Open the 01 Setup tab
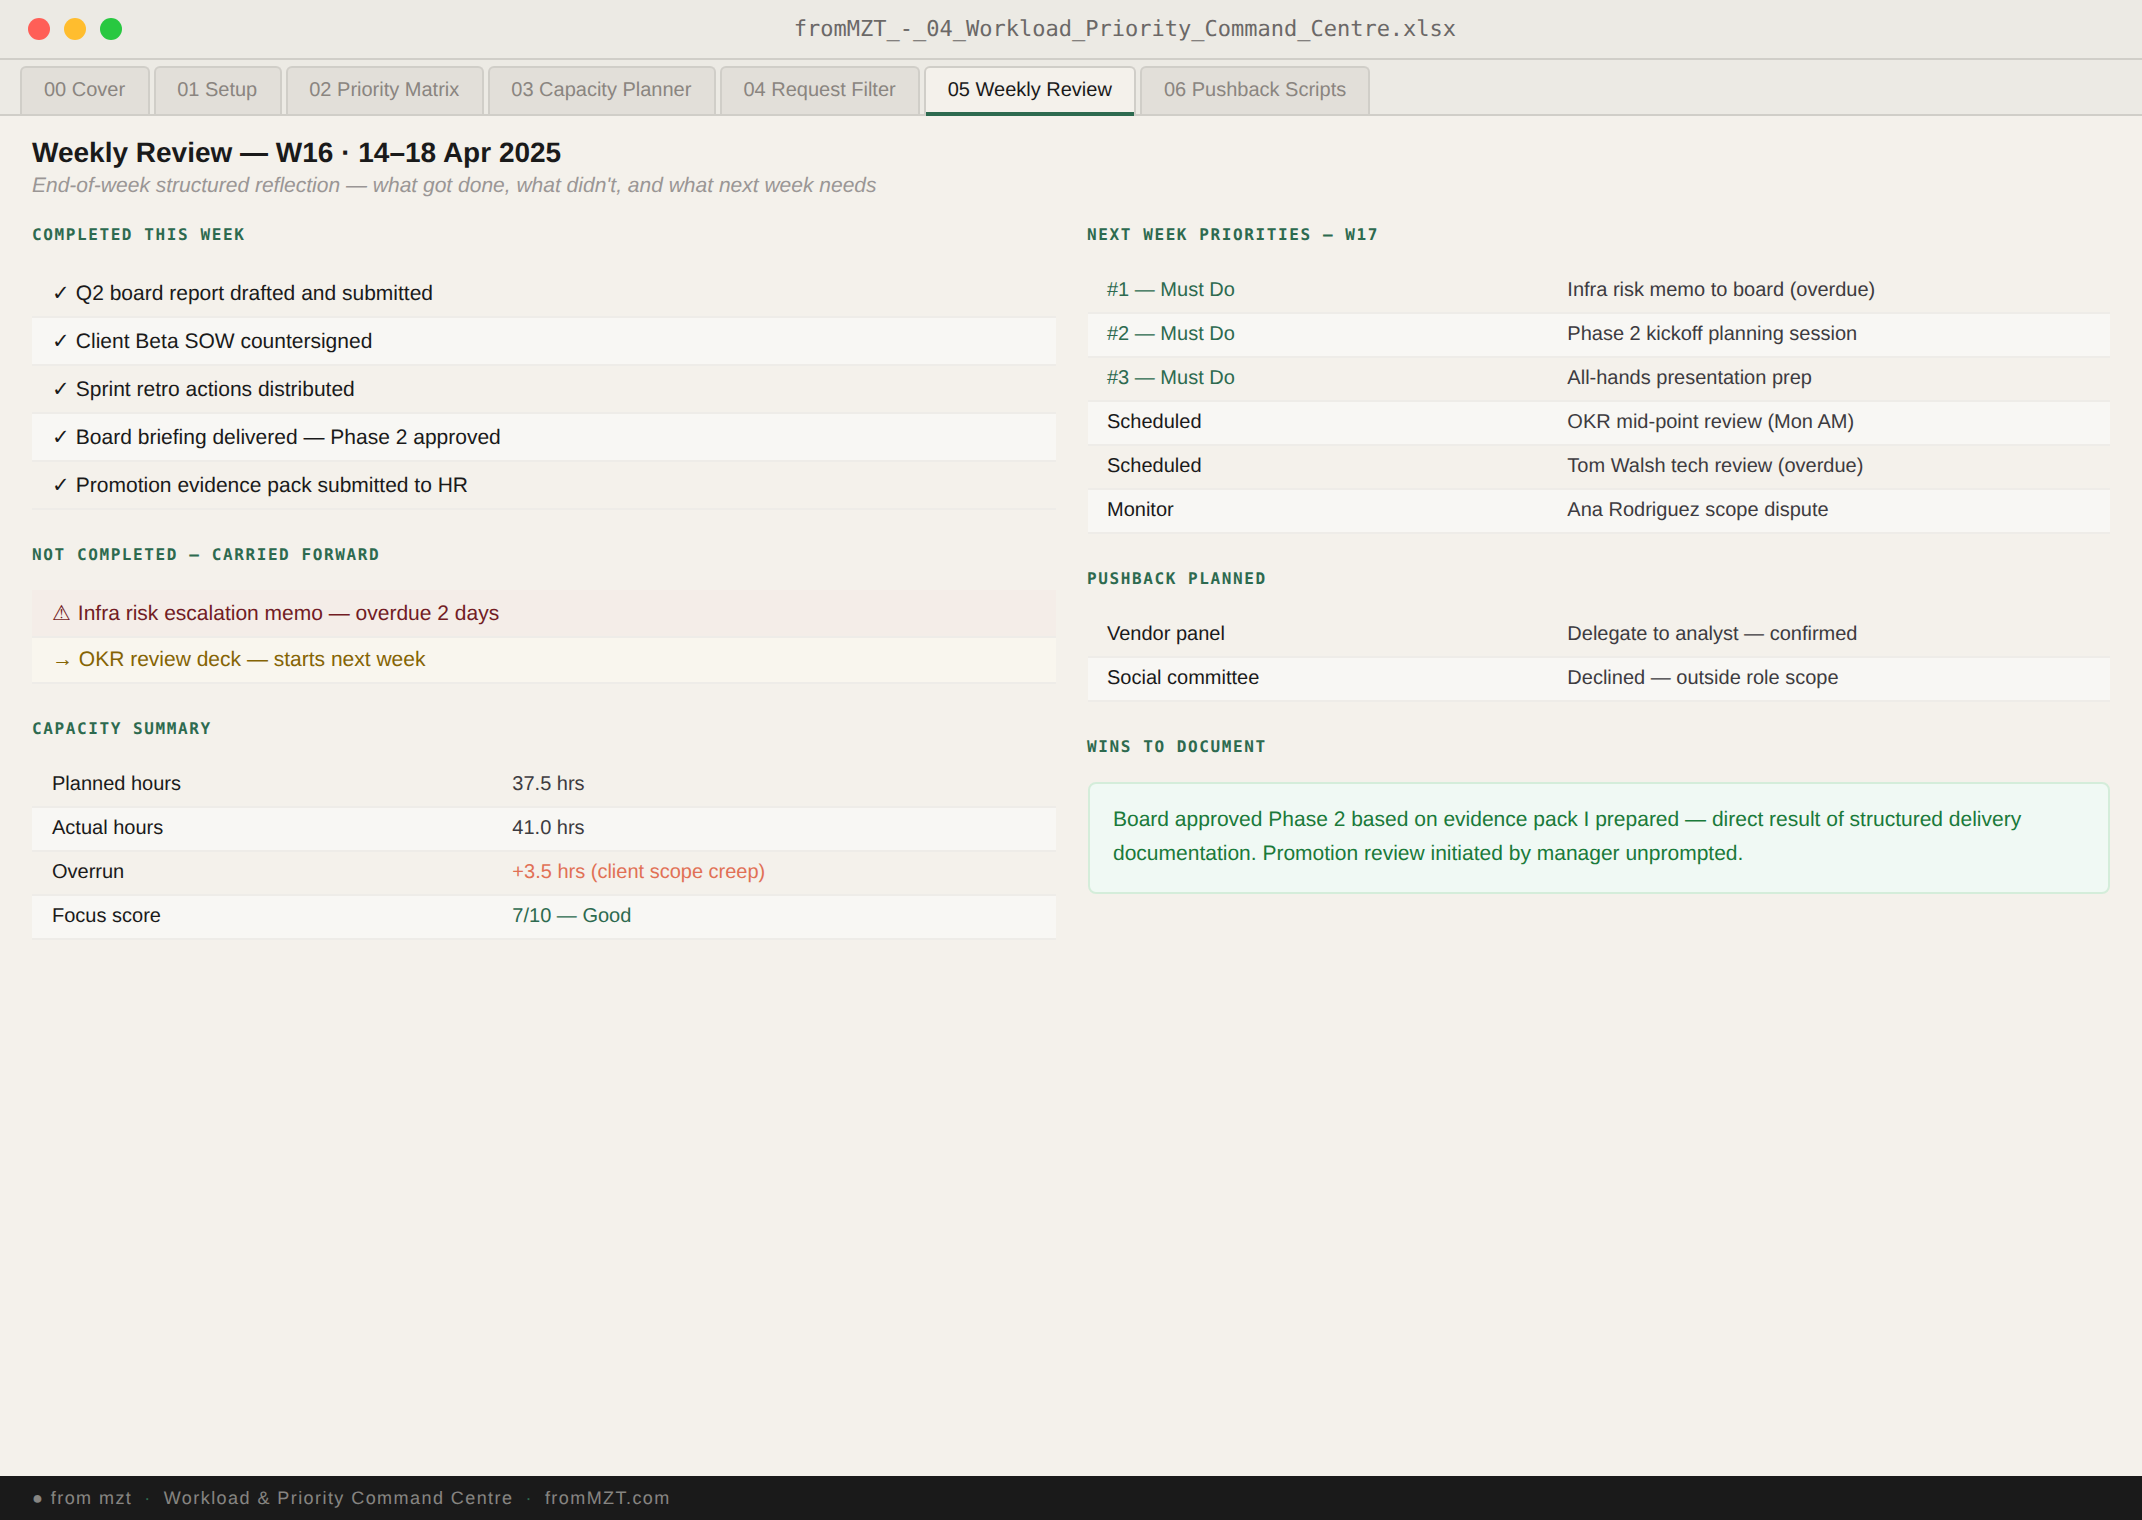Image resolution: width=2142 pixels, height=1520 pixels. [217, 90]
